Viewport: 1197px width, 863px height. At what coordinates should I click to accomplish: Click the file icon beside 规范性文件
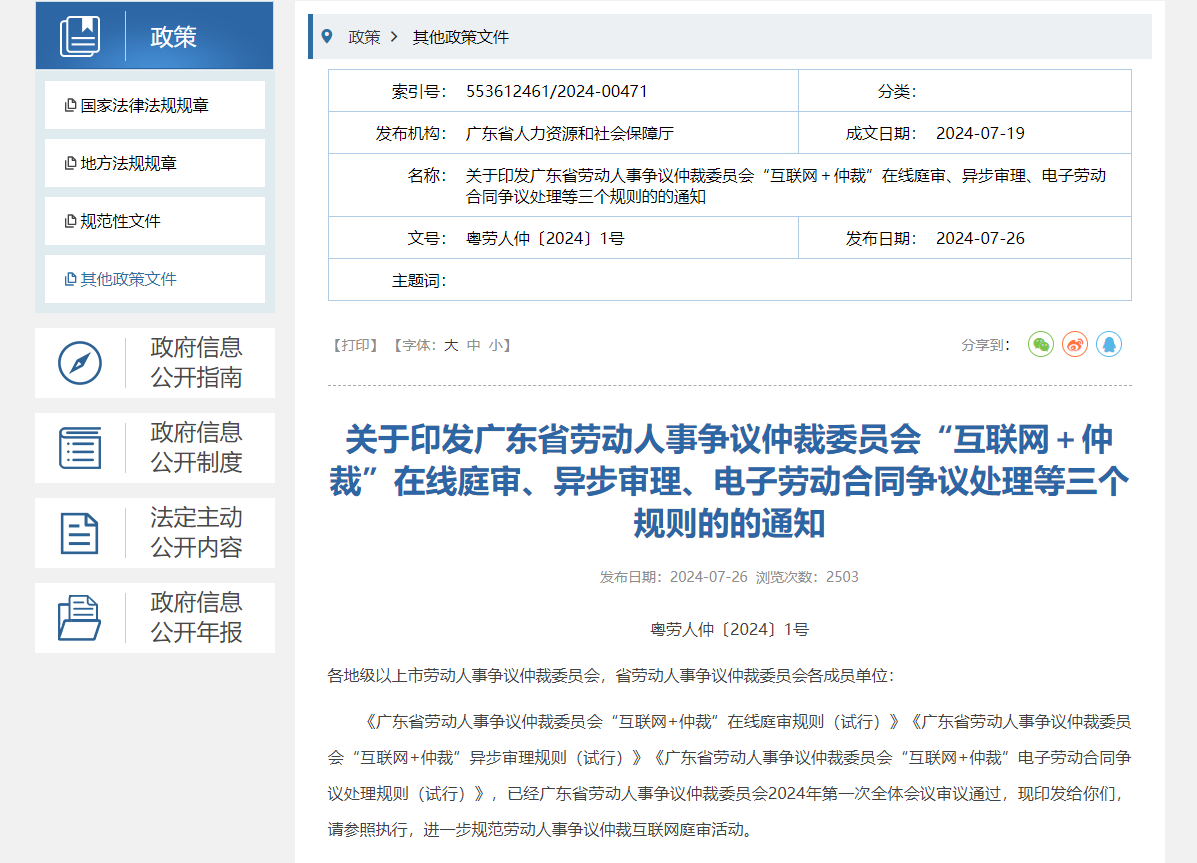click(x=71, y=221)
